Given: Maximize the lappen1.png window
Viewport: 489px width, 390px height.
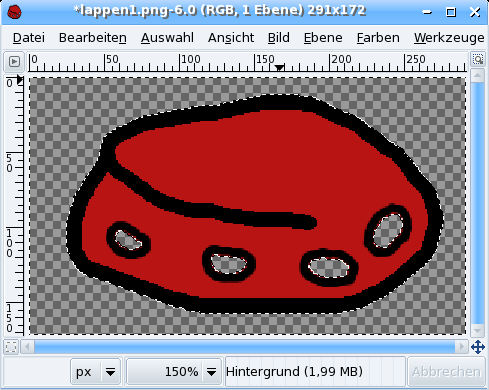Looking at the screenshot, I should point(451,12).
